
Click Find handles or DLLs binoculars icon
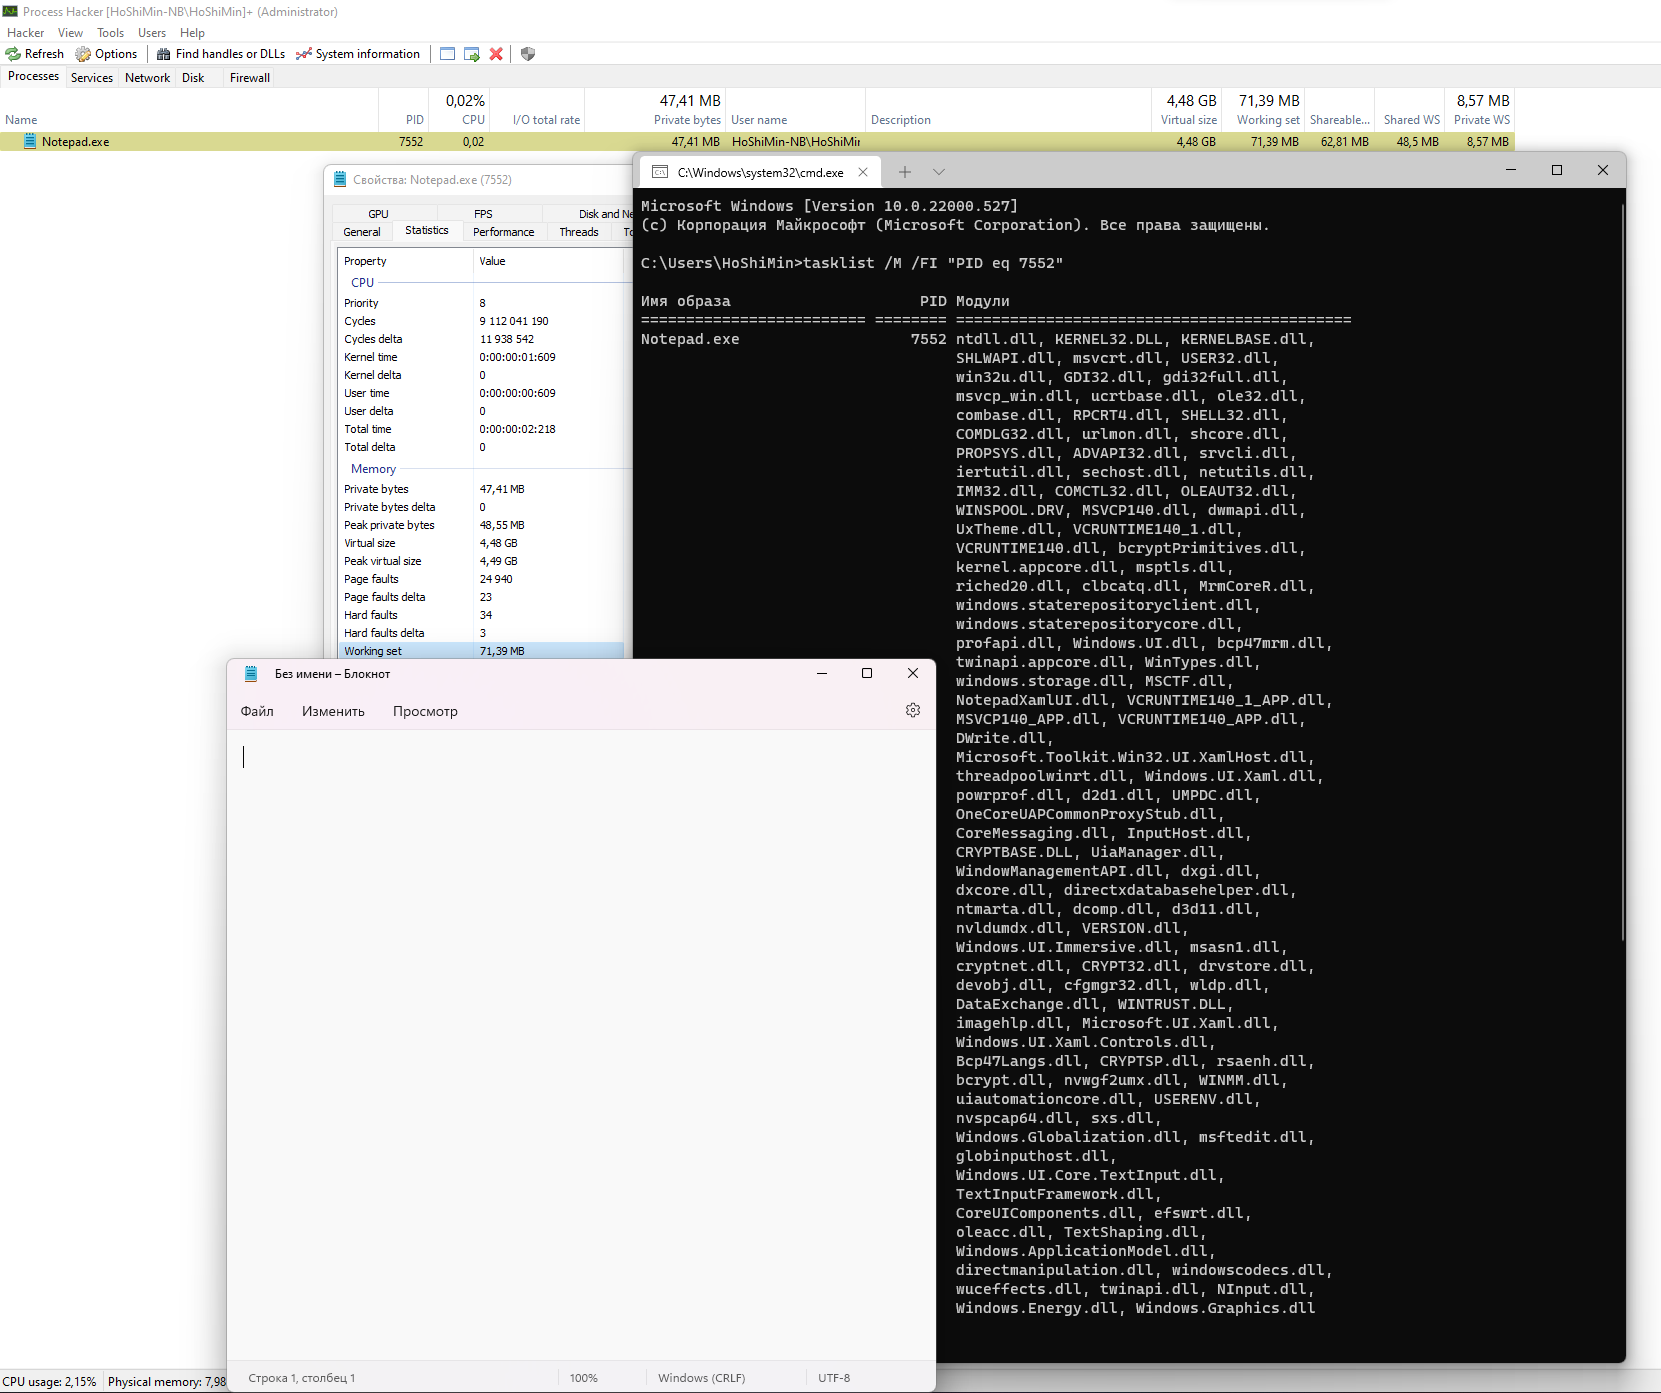click(164, 54)
